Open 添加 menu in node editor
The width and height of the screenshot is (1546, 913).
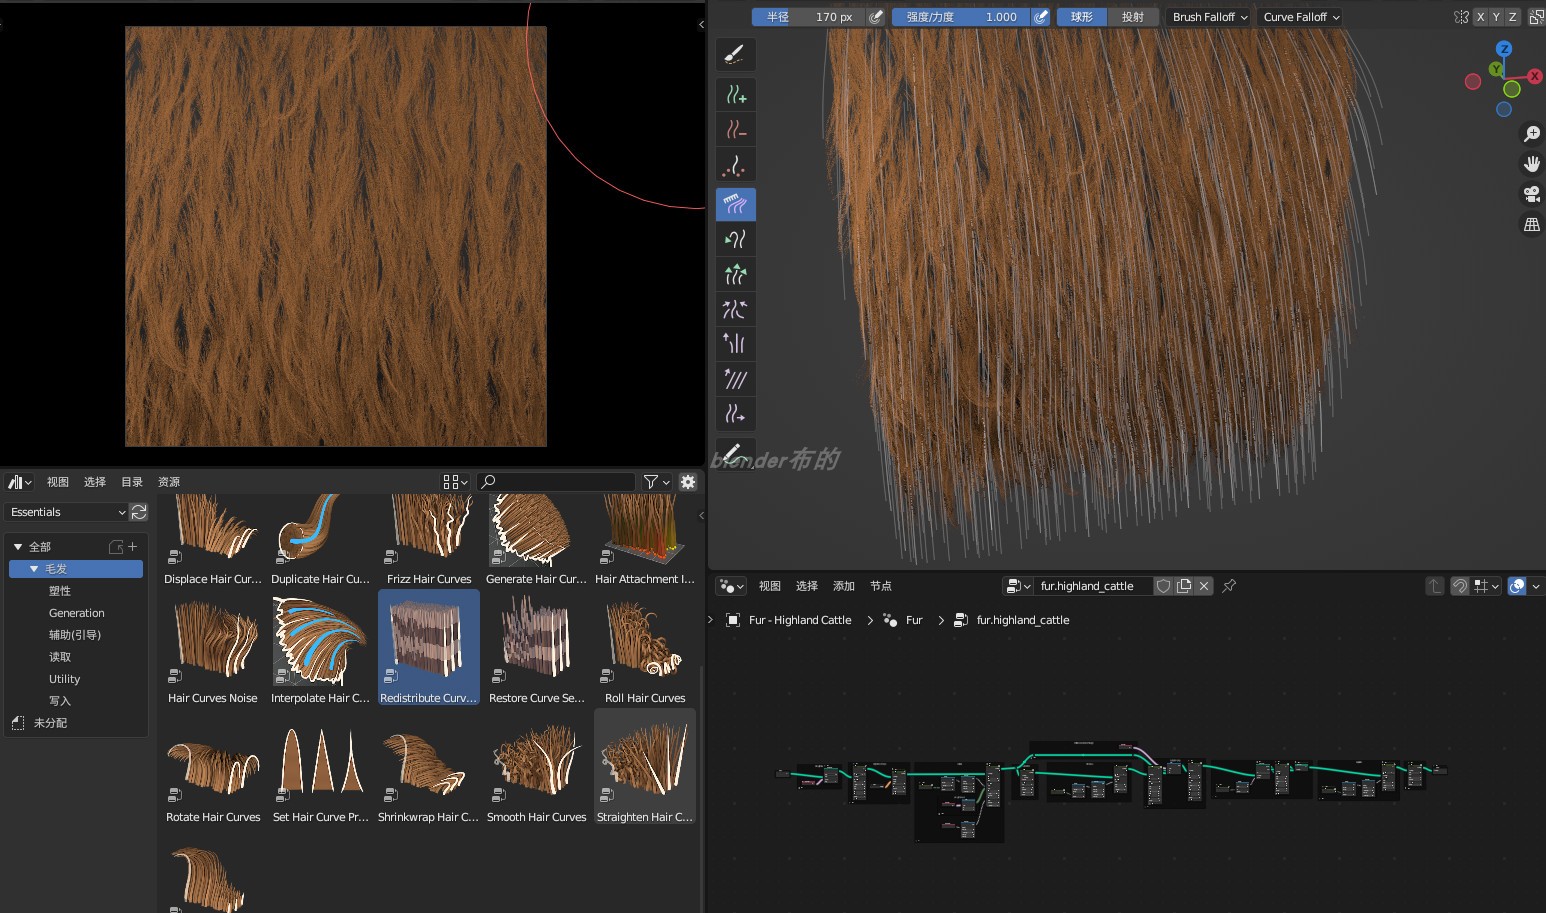pyautogui.click(x=844, y=586)
